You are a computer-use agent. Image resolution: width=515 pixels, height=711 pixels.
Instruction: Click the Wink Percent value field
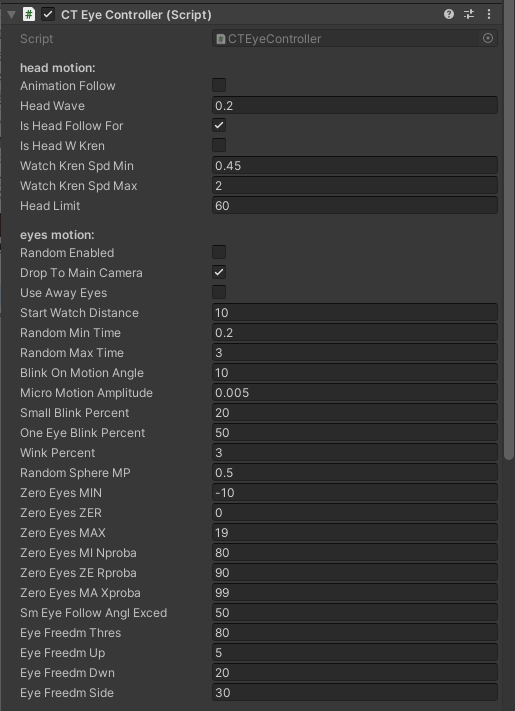click(355, 453)
